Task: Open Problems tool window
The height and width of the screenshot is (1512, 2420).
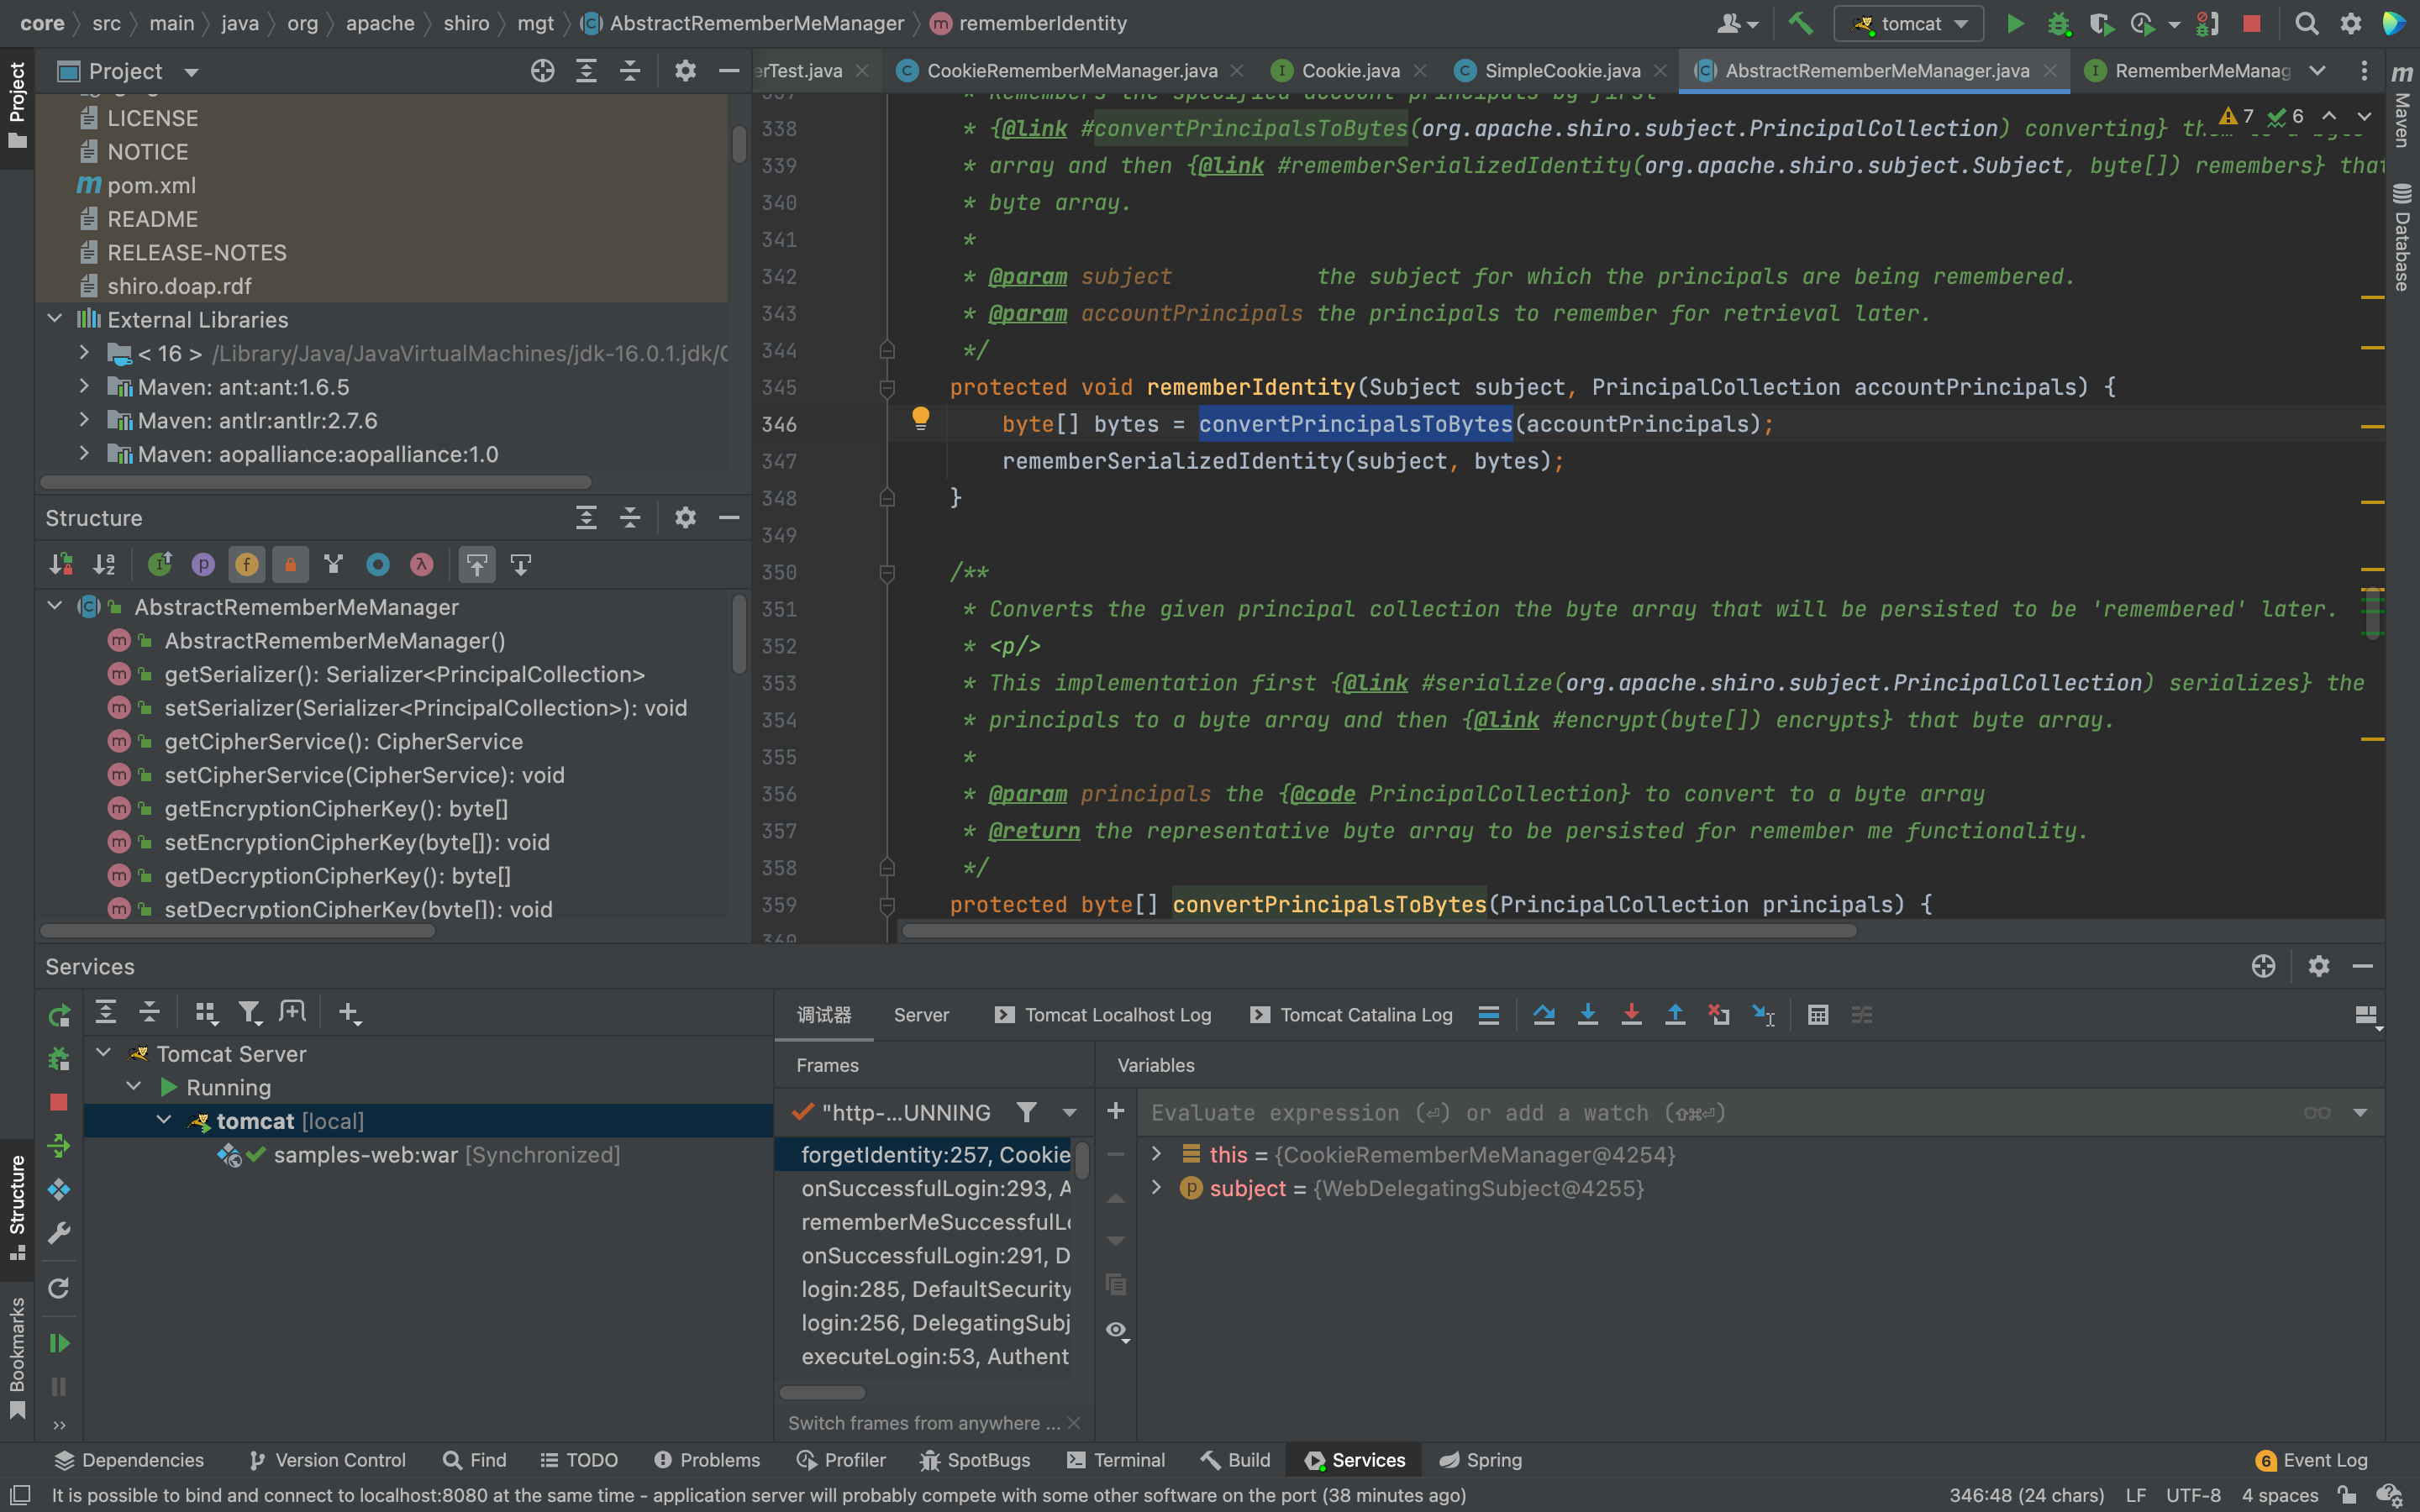Action: click(708, 1460)
